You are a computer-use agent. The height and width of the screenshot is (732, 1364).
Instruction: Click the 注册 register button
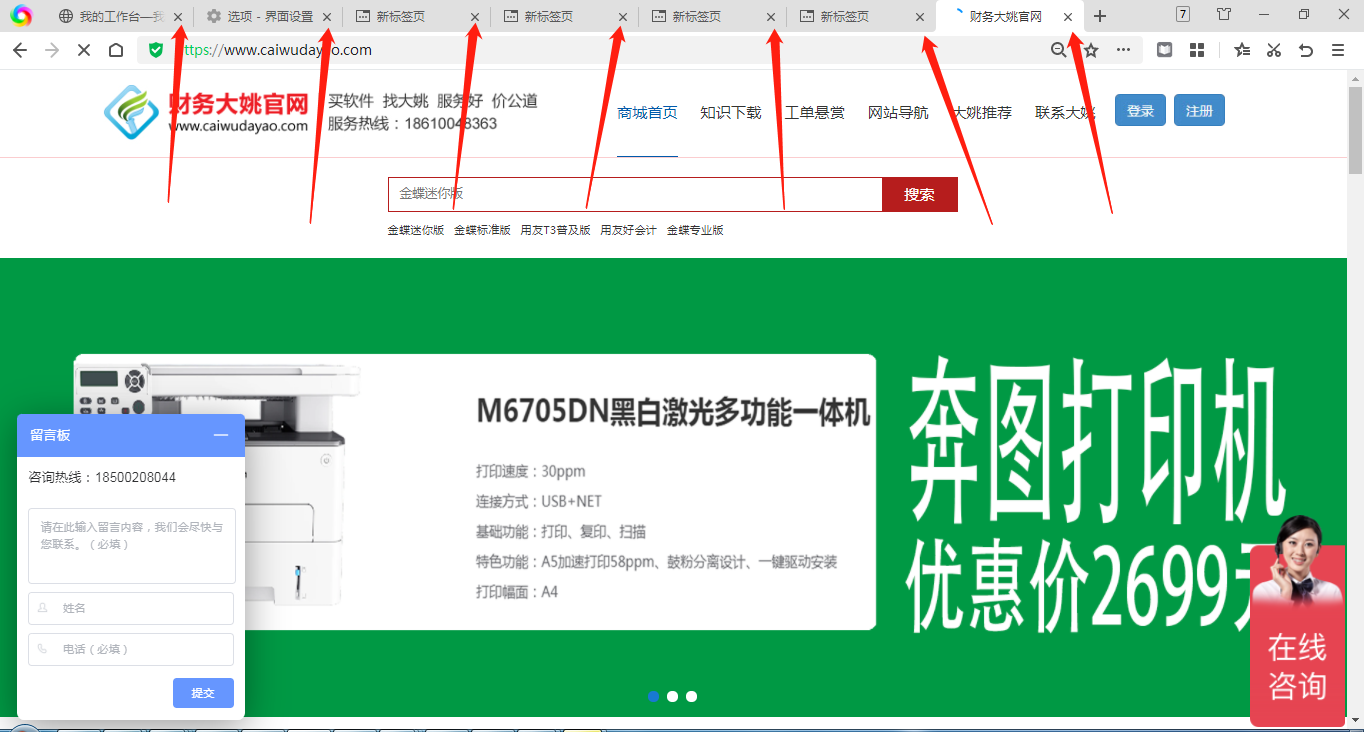1199,111
